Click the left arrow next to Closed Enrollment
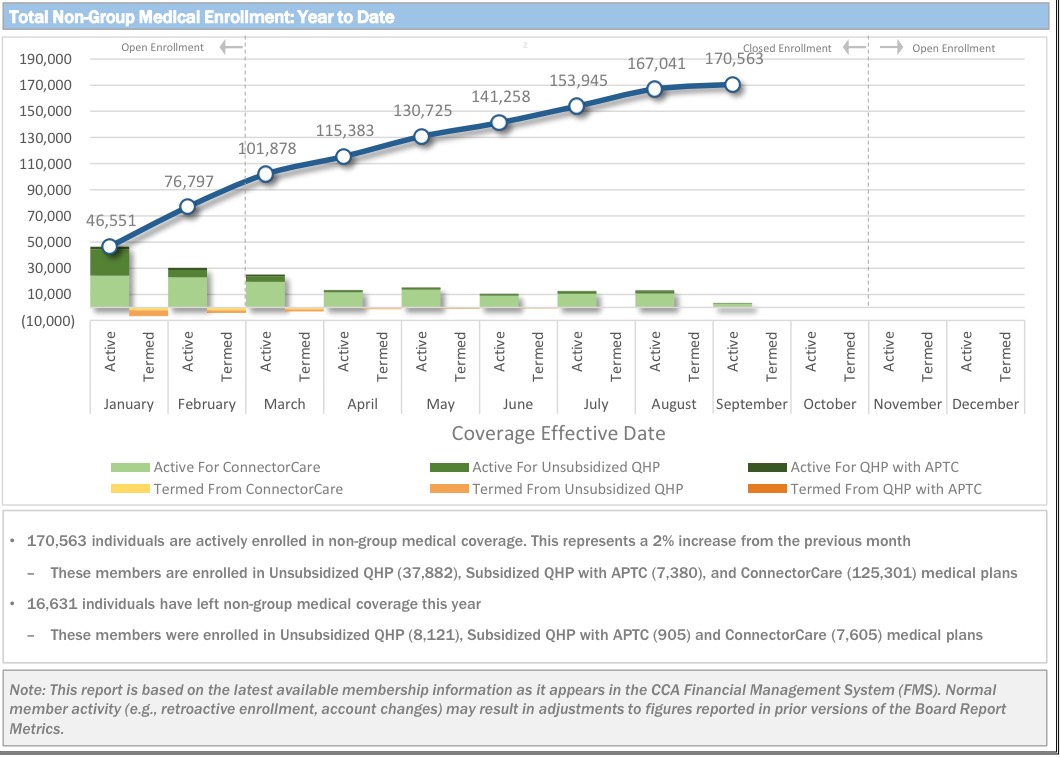This screenshot has width=1060, height=758. [x=853, y=47]
